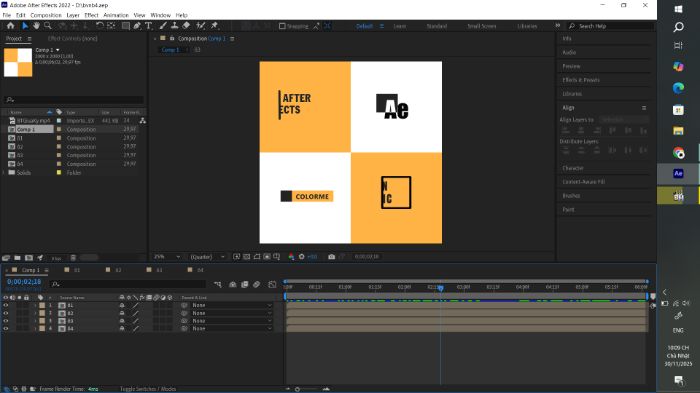Expand the Solids folder
Viewport: 700px width, 393px height.
pyautogui.click(x=4, y=172)
